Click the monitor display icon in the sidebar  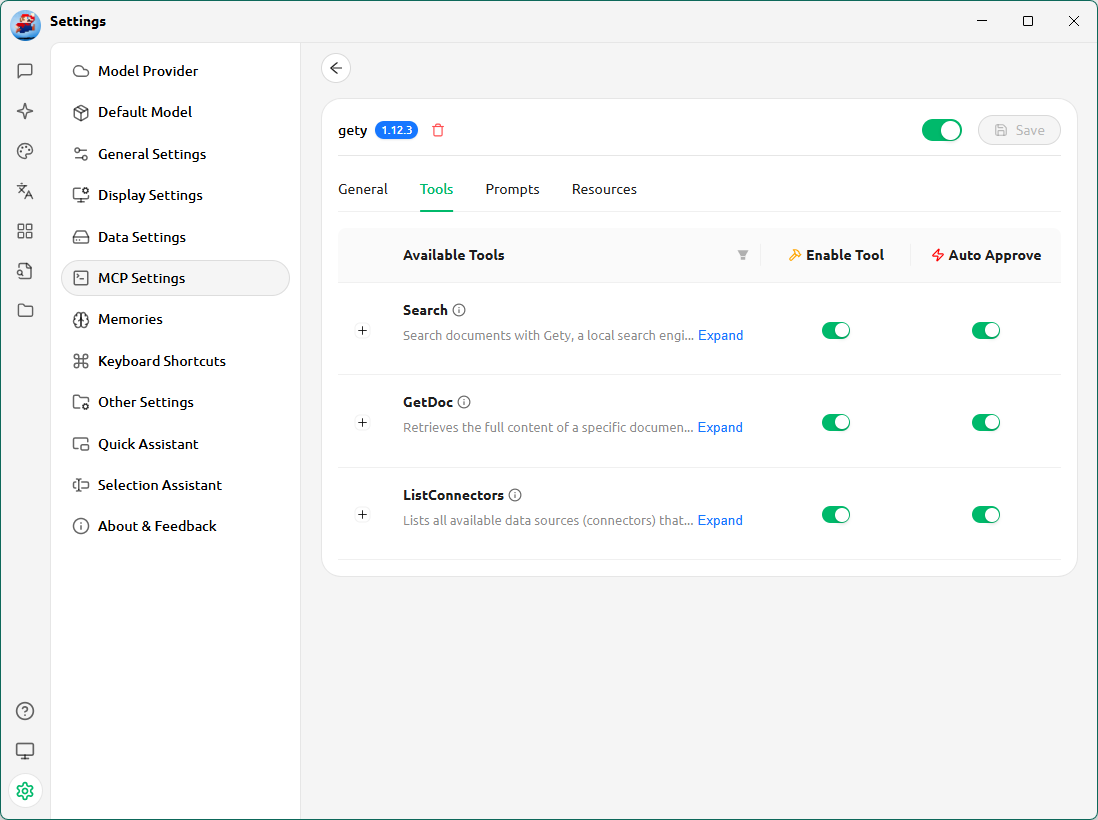tap(25, 751)
